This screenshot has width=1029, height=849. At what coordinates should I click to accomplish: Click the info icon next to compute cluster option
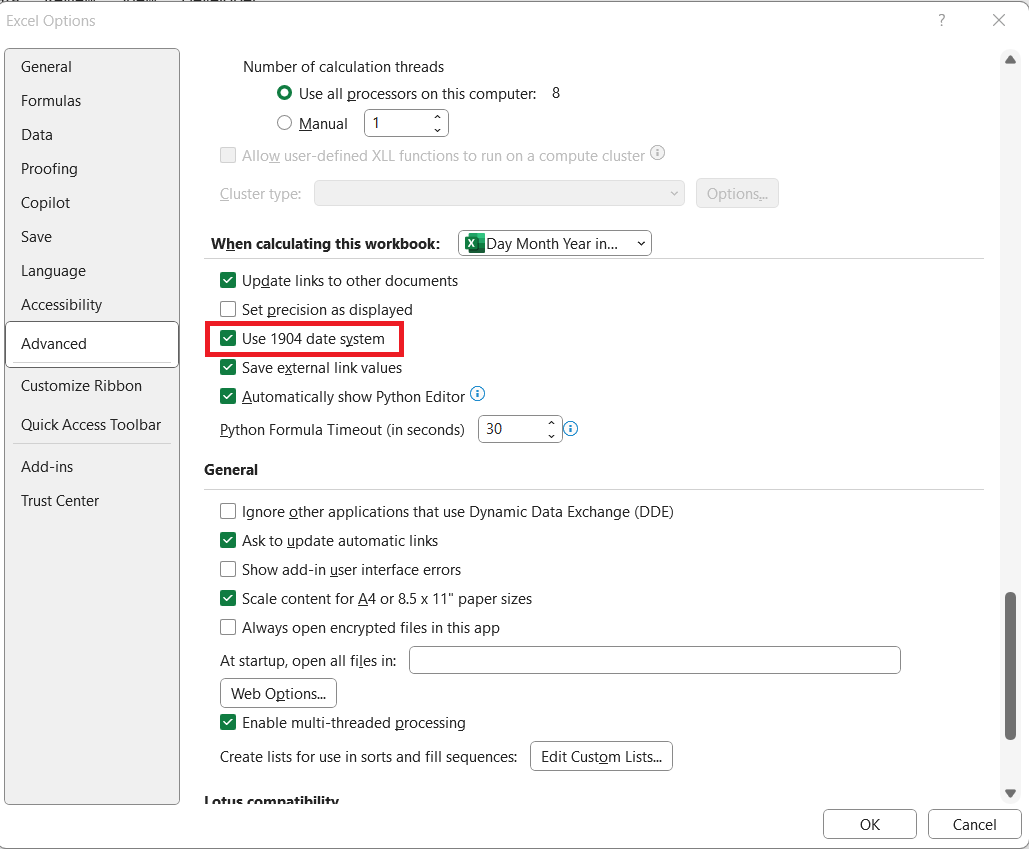coord(657,153)
